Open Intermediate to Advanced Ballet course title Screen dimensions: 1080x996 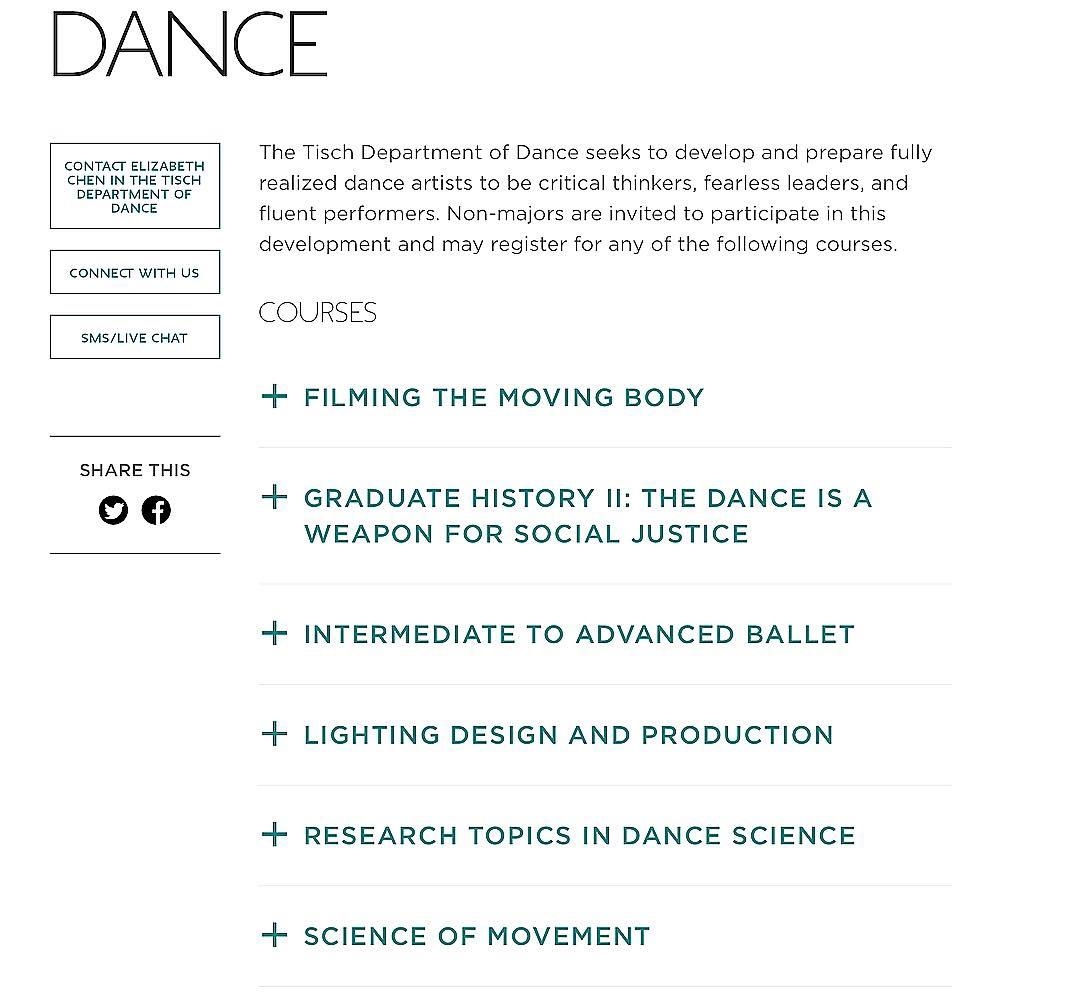(x=579, y=634)
